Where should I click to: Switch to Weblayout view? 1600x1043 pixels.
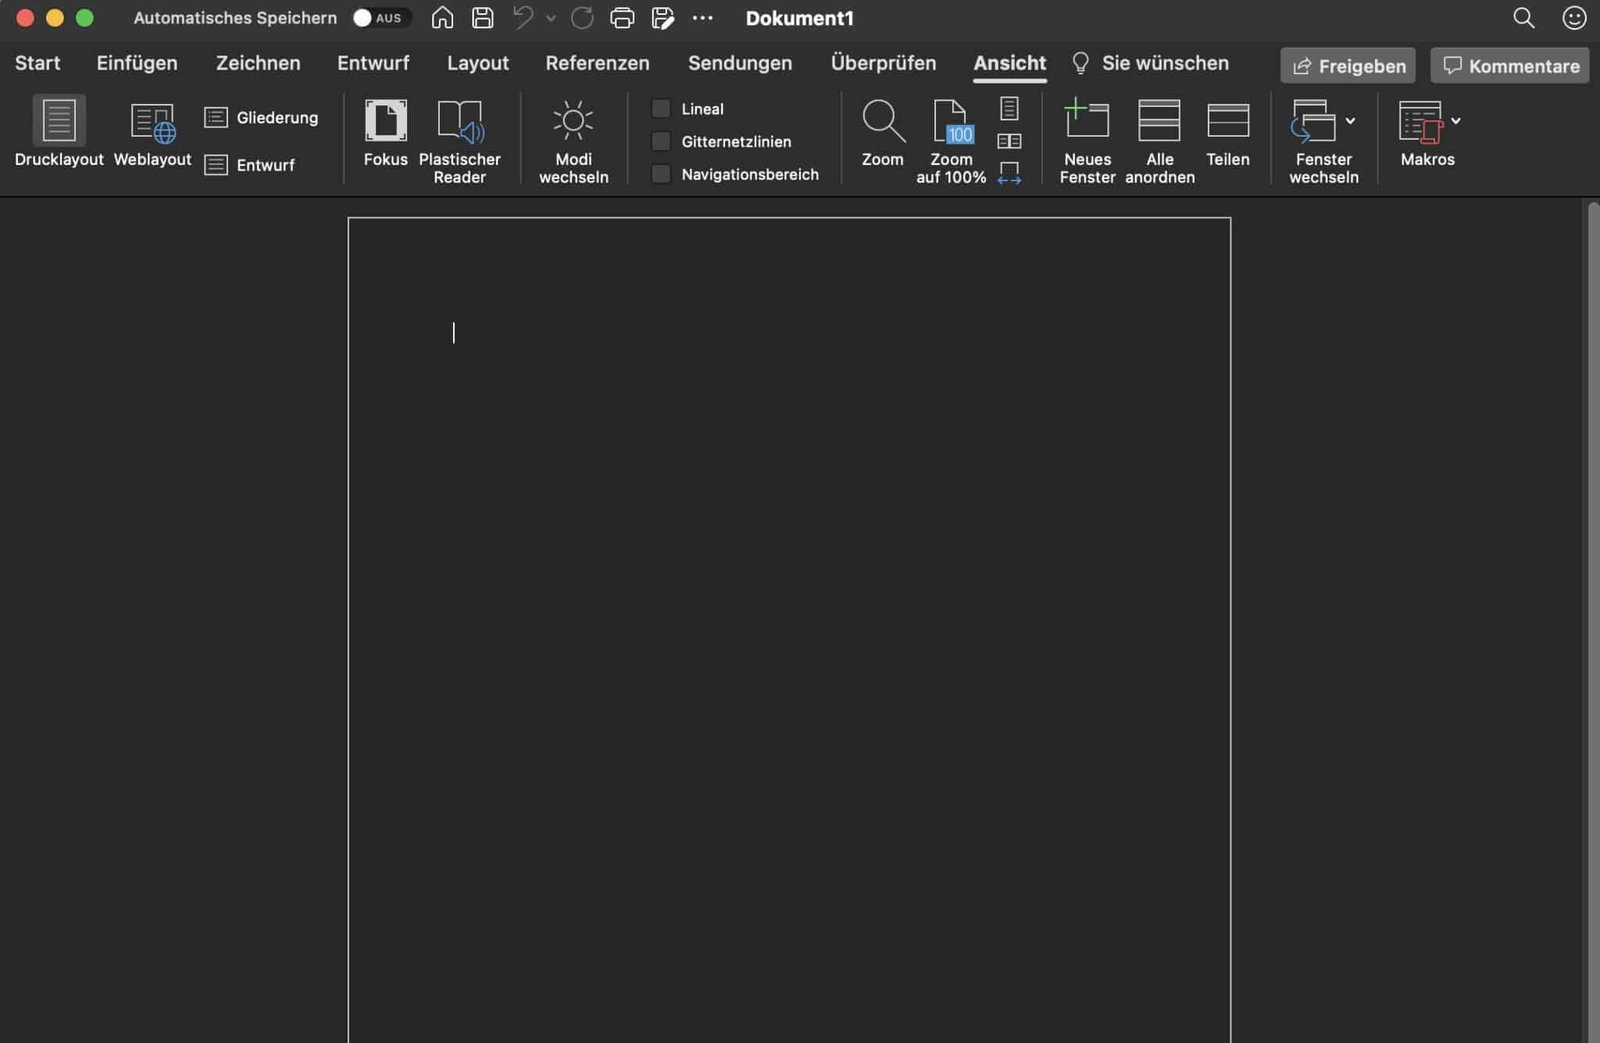coord(153,123)
